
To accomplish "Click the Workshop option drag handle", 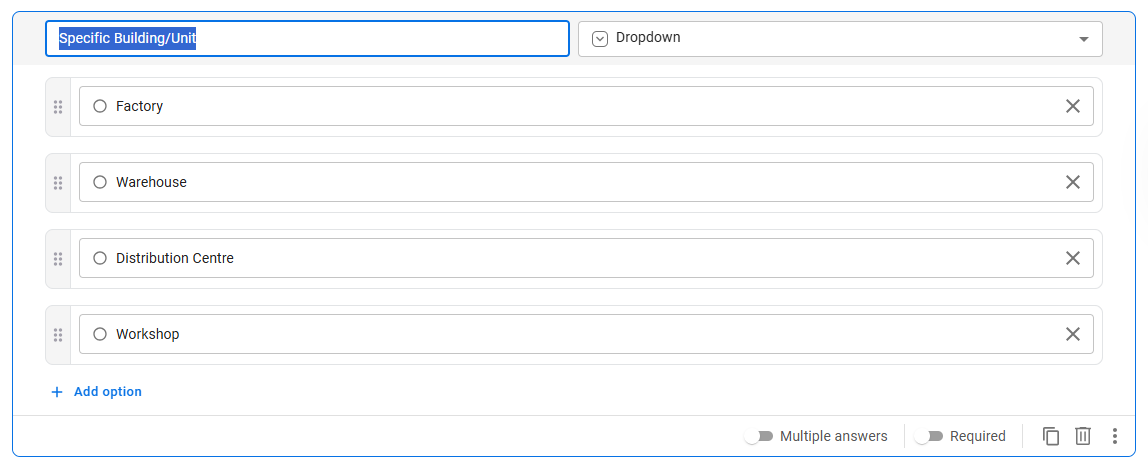I will tap(58, 335).
